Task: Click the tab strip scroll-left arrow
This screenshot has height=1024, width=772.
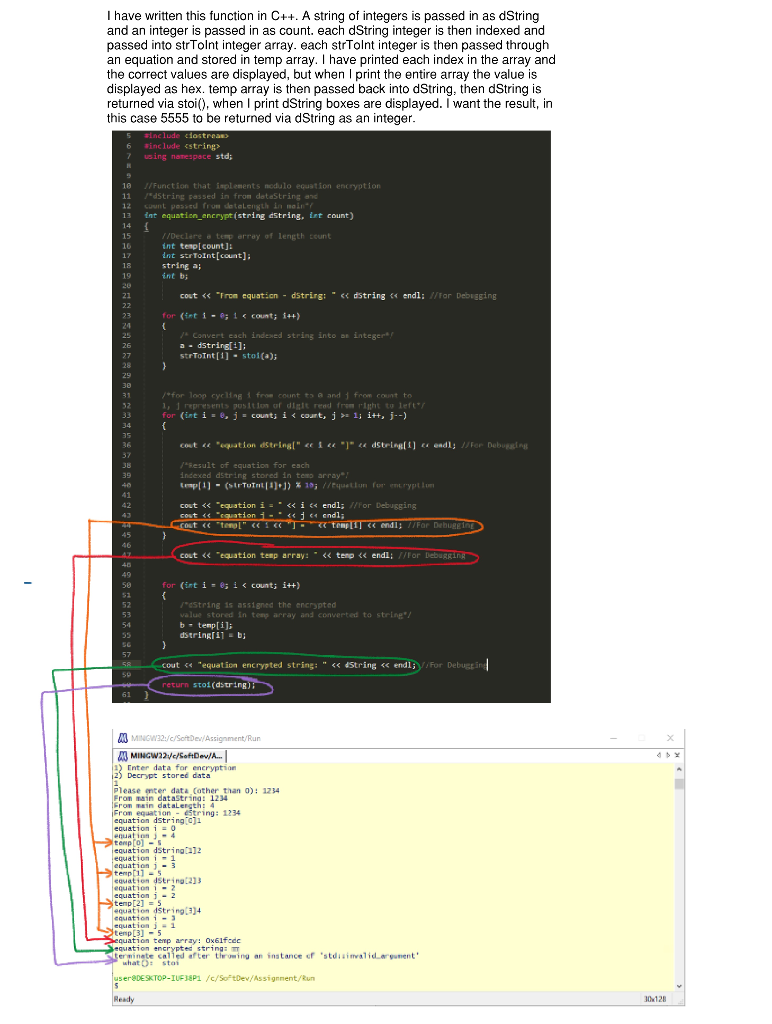Action: pyautogui.click(x=659, y=756)
